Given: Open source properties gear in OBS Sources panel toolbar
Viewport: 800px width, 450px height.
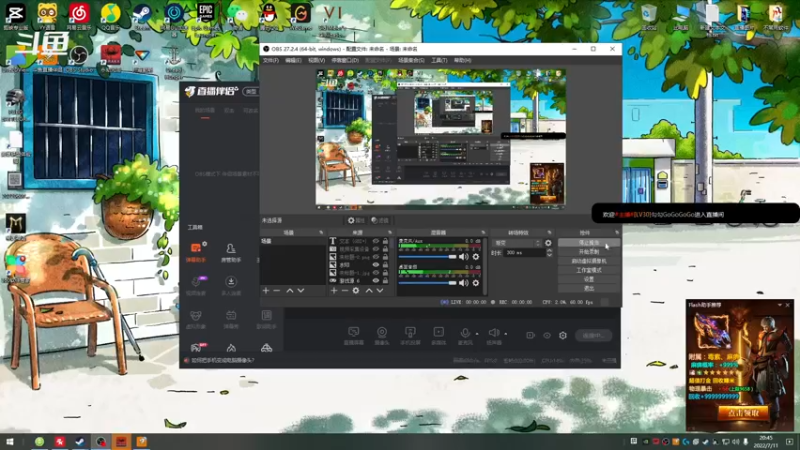Looking at the screenshot, I should click(356, 290).
